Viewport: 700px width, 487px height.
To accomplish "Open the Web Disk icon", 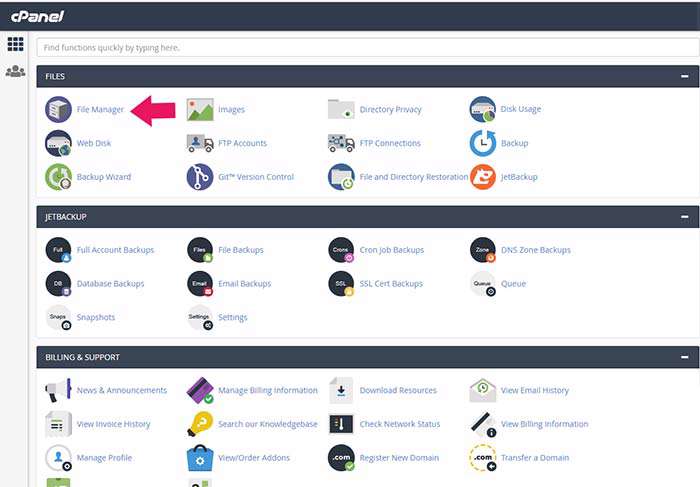I will pos(58,143).
